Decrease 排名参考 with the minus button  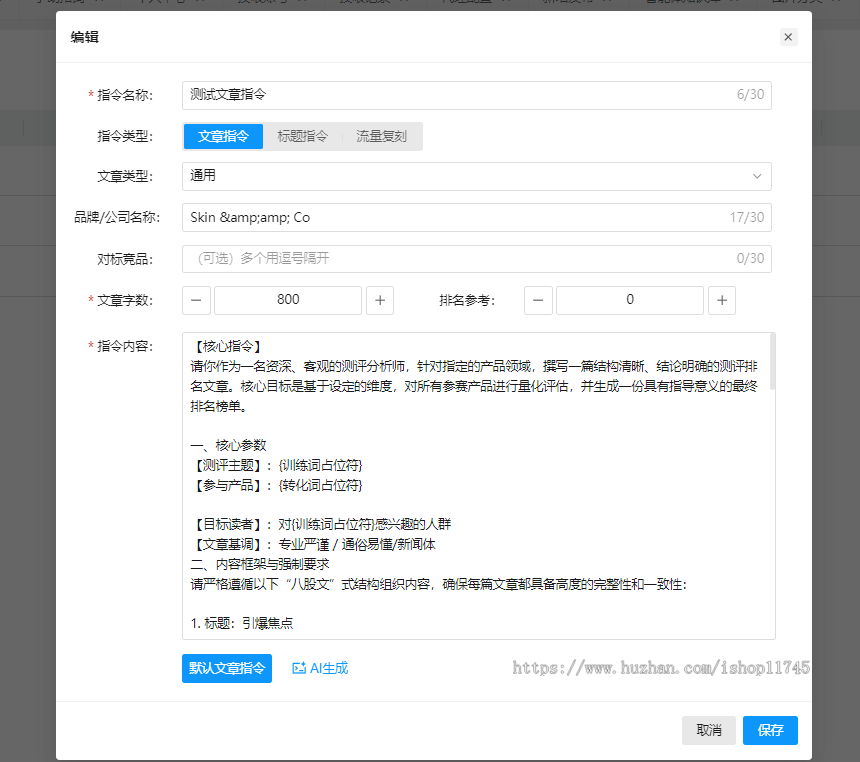click(538, 300)
